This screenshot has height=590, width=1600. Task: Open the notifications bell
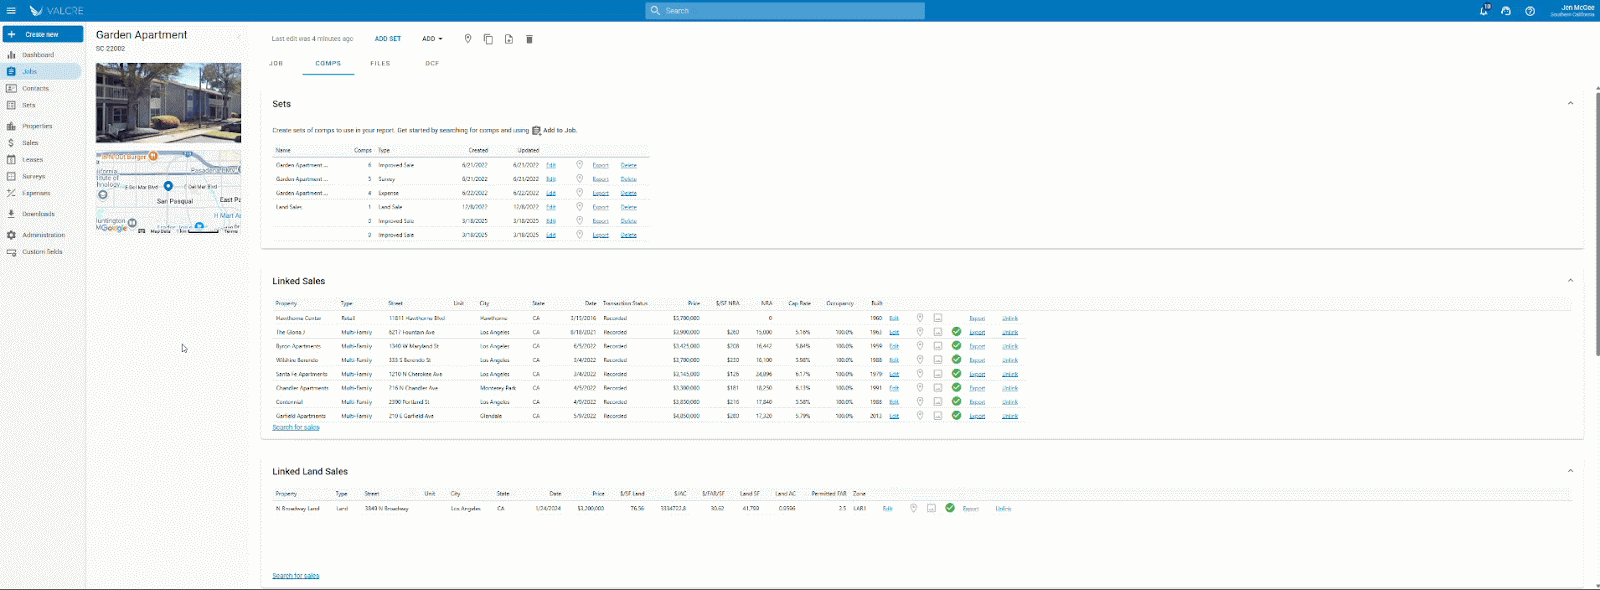[x=1484, y=10]
